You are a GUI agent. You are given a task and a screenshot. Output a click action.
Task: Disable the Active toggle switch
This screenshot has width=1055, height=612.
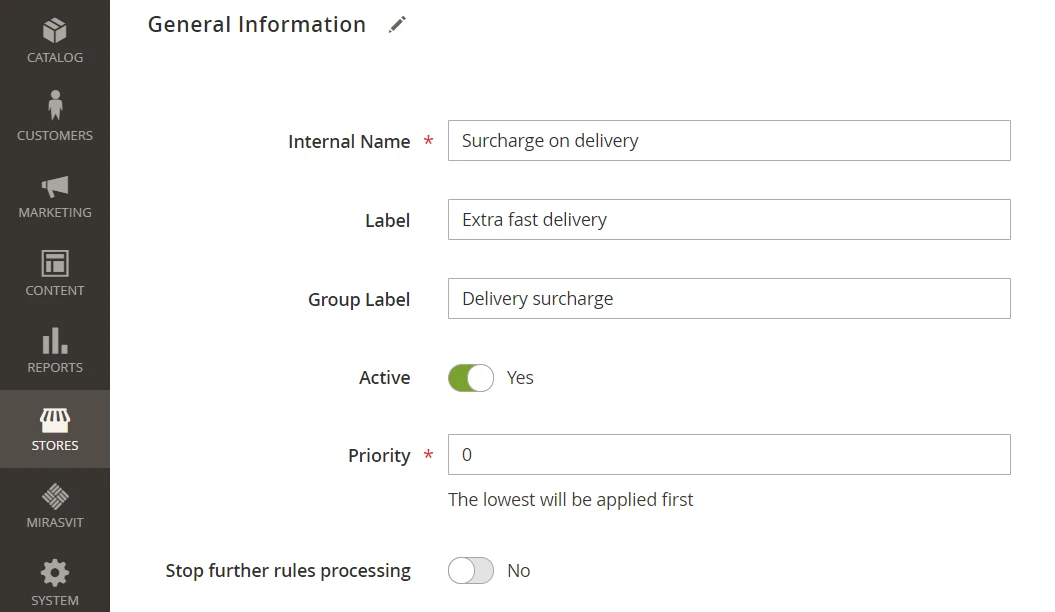(471, 378)
